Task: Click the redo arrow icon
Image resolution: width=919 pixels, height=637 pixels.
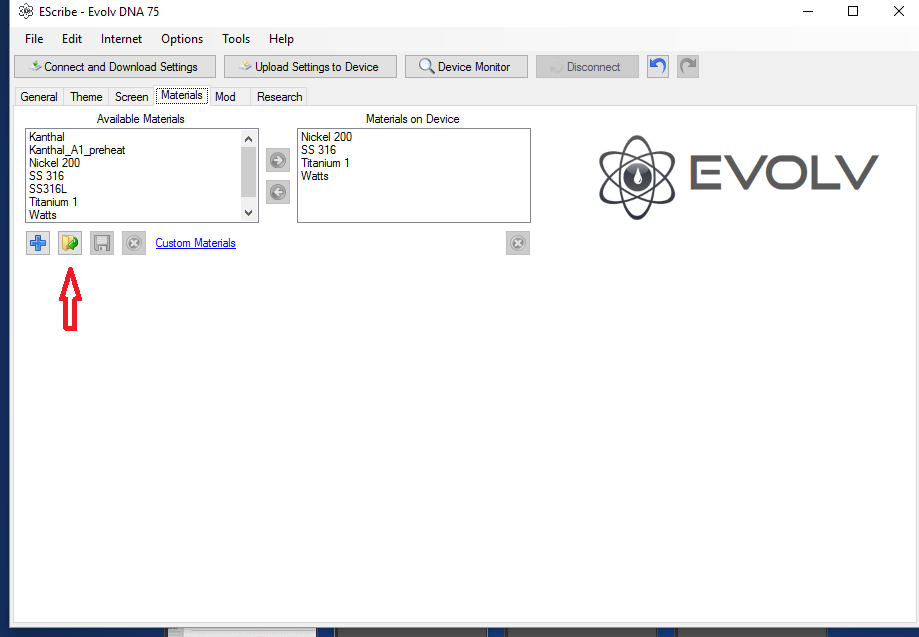Action: pyautogui.click(x=688, y=67)
